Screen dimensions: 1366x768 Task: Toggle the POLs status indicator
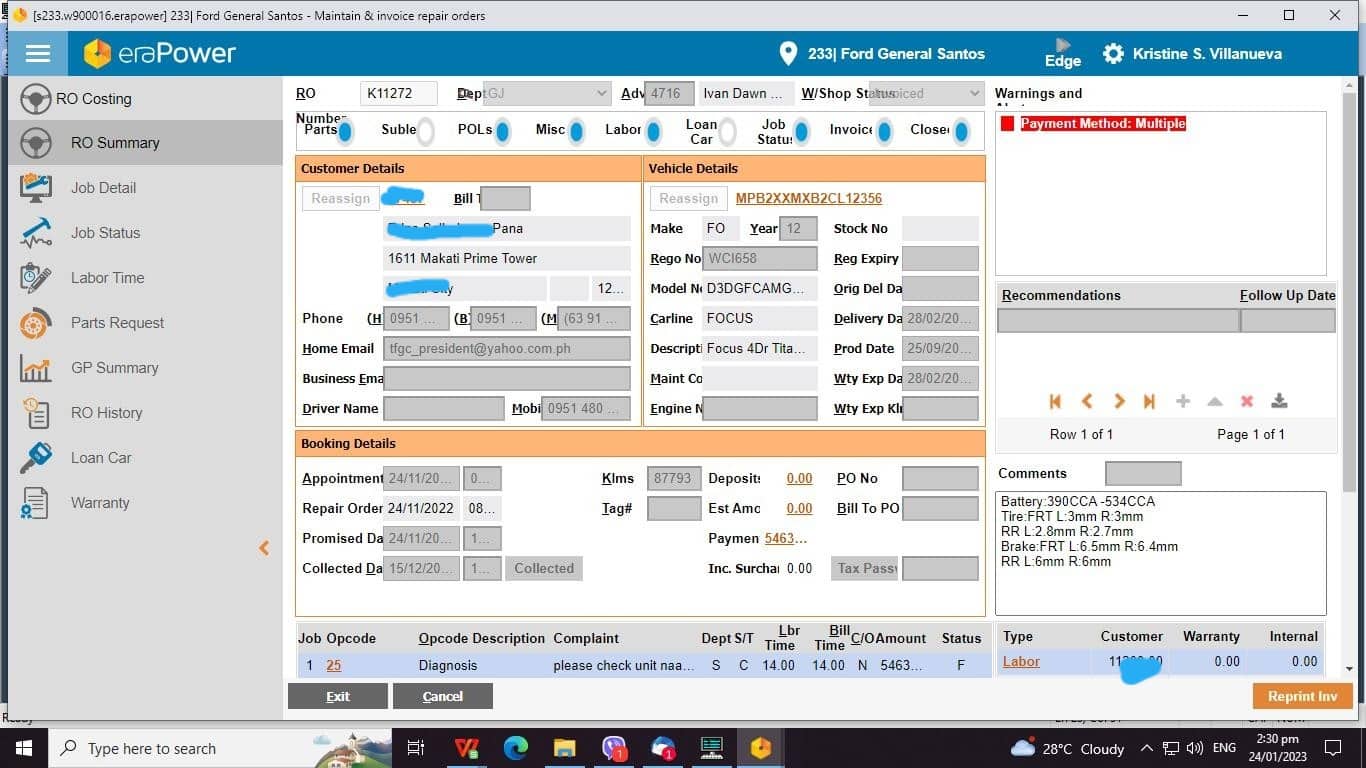503,131
